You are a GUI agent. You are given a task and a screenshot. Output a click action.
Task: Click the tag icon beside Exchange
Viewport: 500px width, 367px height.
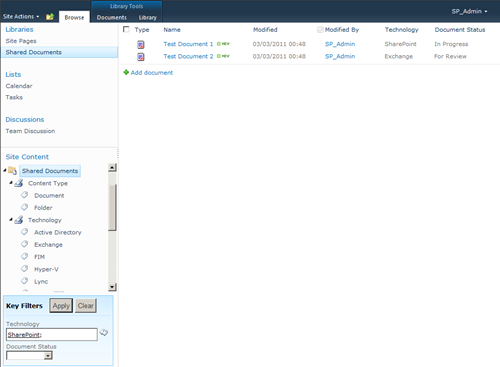click(x=25, y=244)
